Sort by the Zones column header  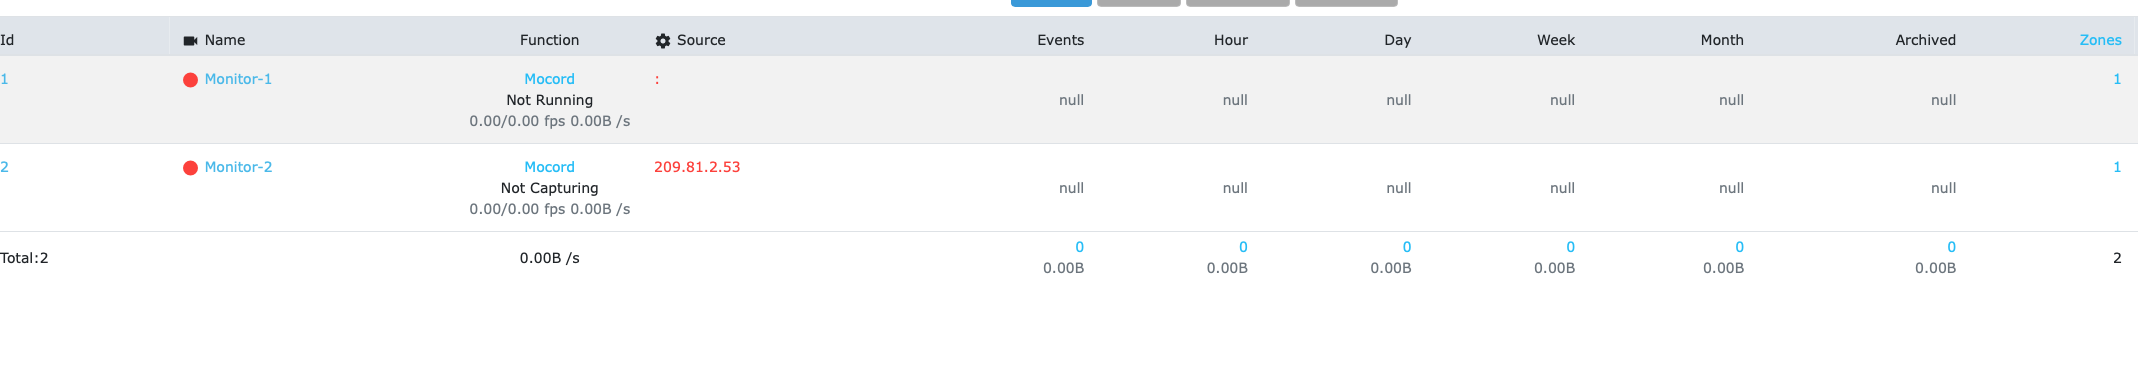pyautogui.click(x=2100, y=40)
